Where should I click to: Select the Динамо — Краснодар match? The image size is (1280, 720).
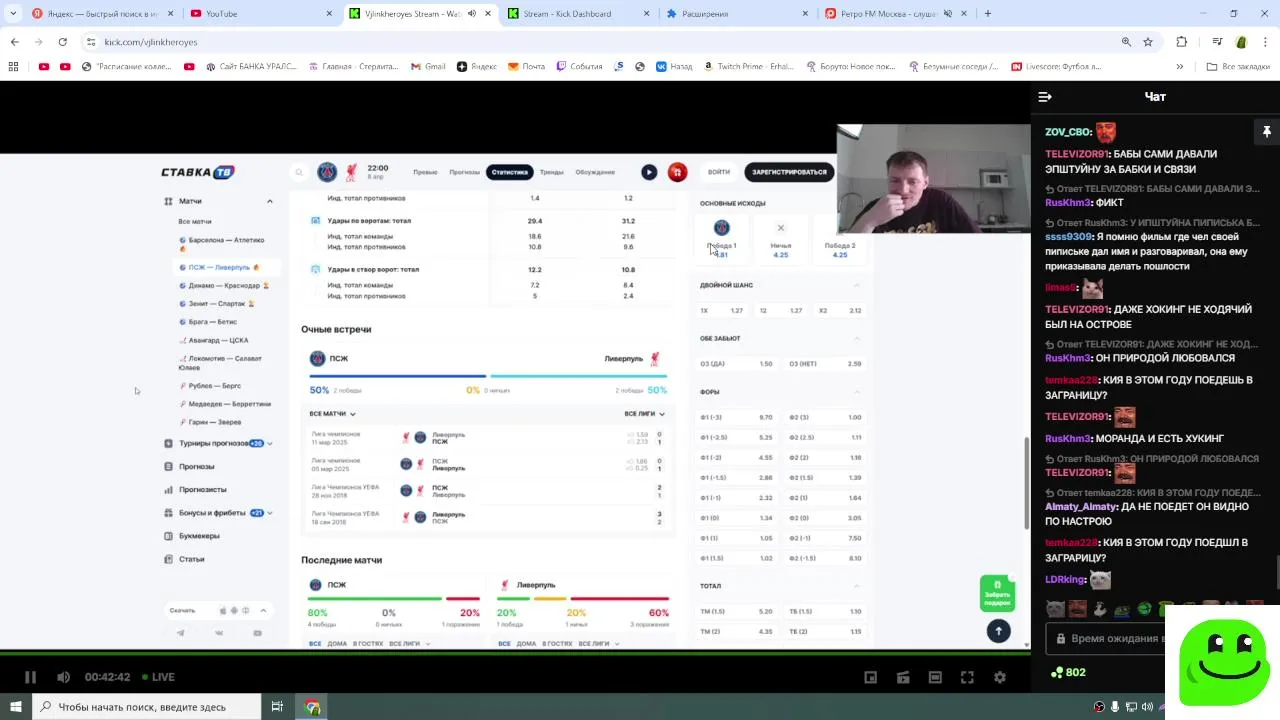coord(225,286)
